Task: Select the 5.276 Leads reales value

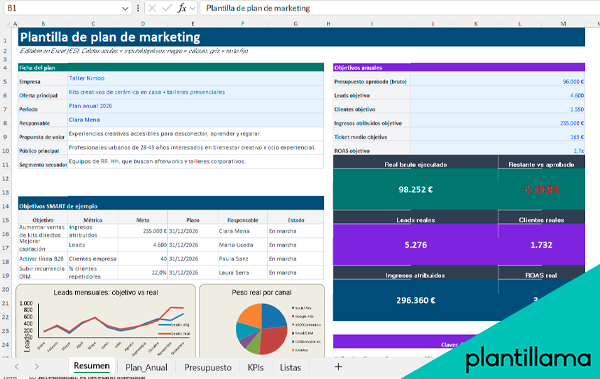Action: click(416, 245)
